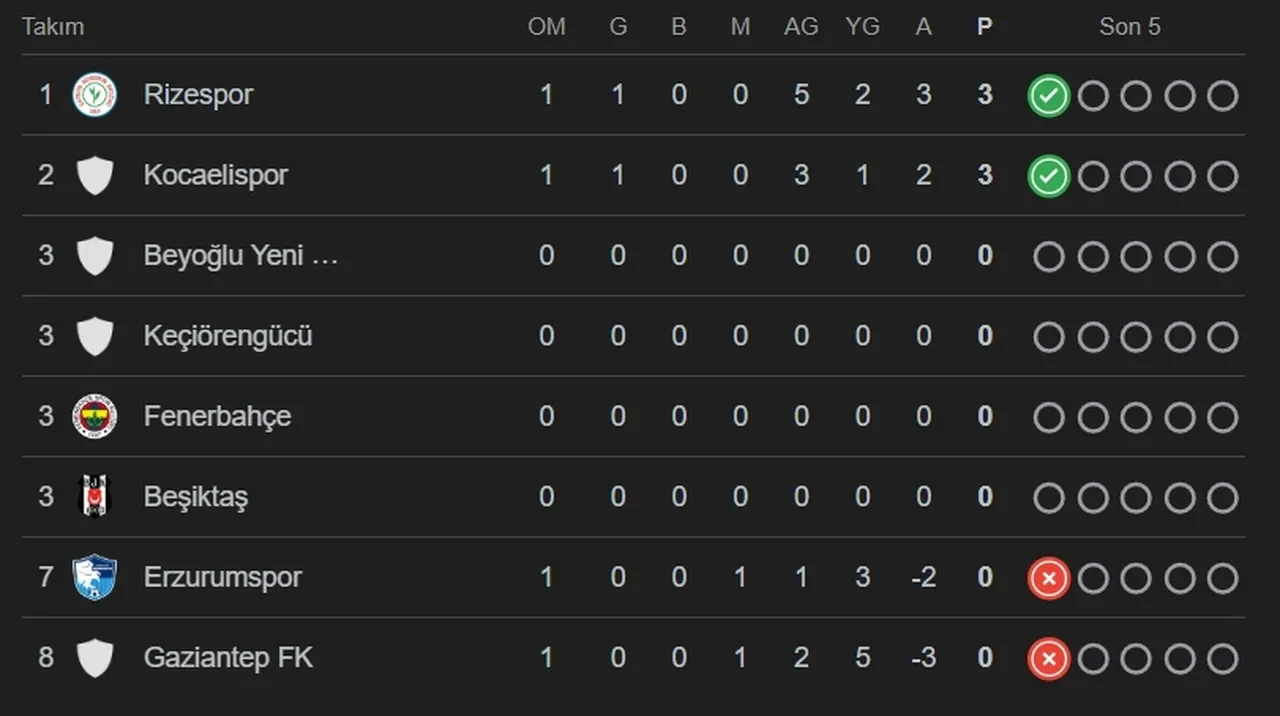The width and height of the screenshot is (1280, 716).
Task: Click the Beşiktaş club crest
Action: pyautogui.click(x=95, y=497)
